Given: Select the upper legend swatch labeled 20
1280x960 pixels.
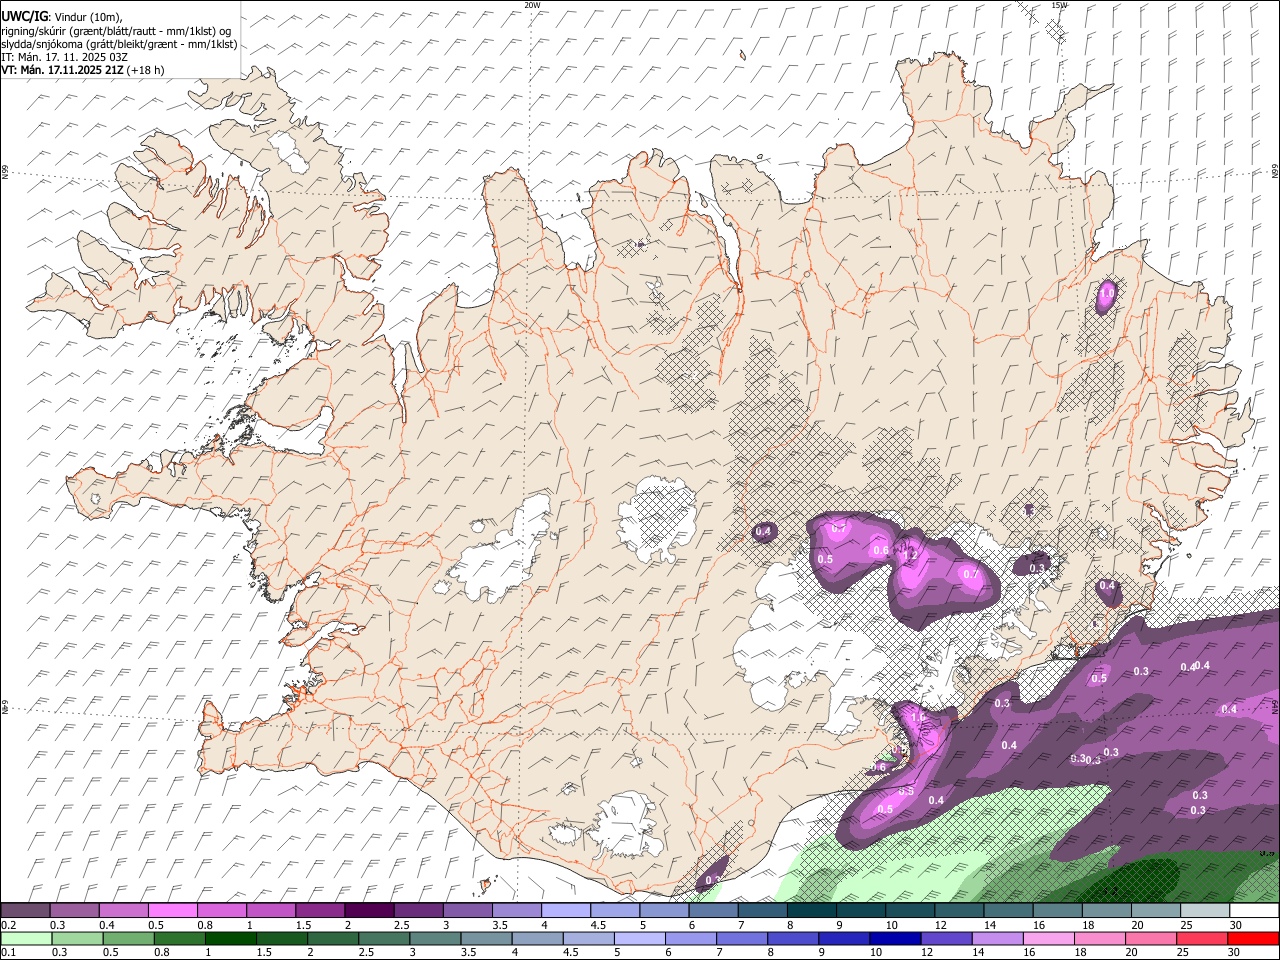Looking at the screenshot, I should [1157, 911].
